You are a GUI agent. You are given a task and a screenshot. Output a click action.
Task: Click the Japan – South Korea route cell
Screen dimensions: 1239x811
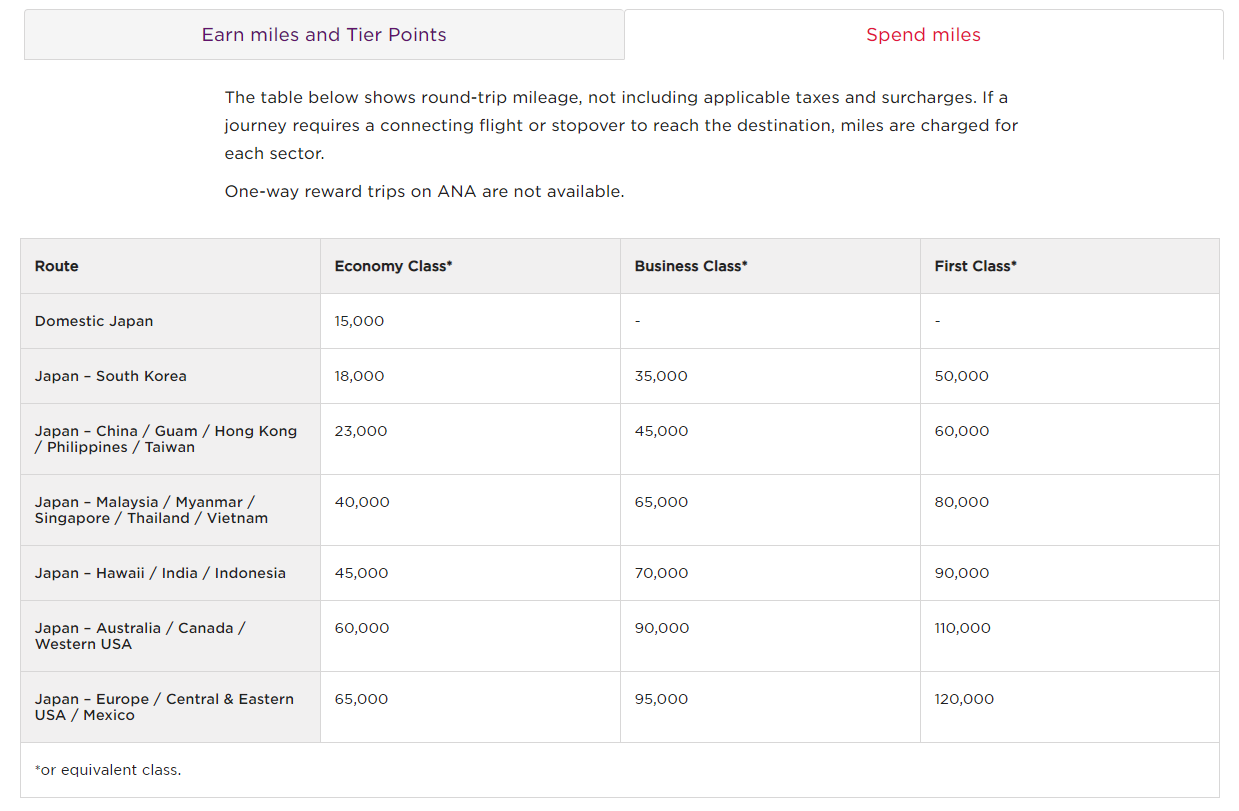[111, 376]
